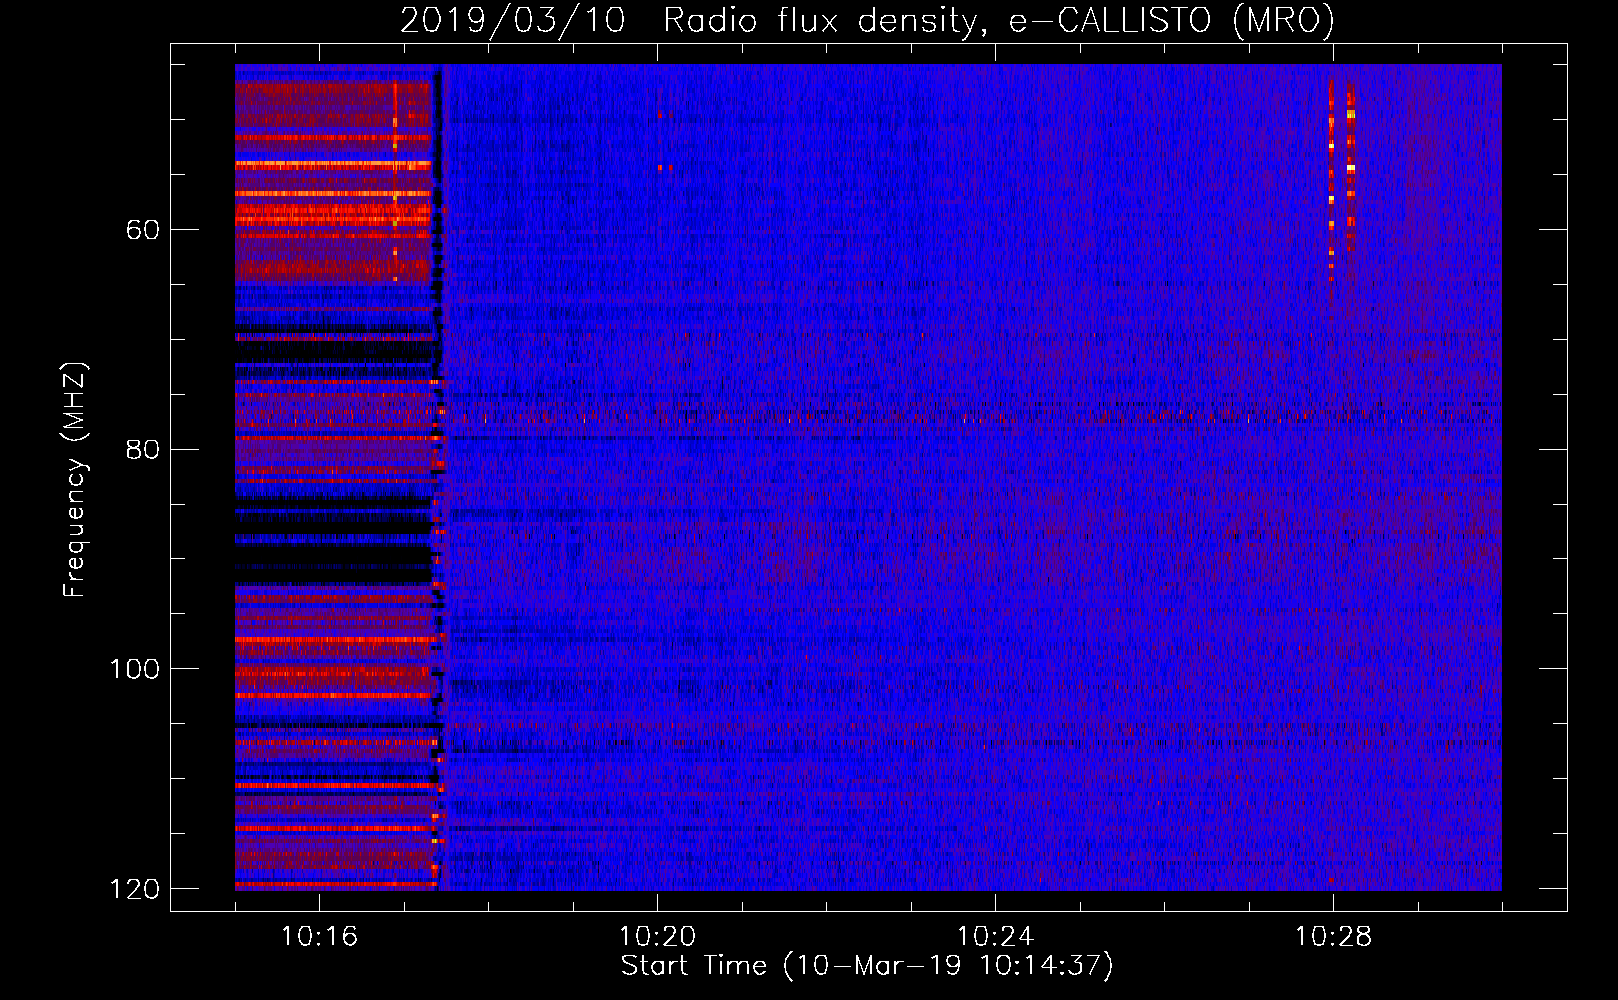Click the 10:20 time tick label
1618x1000 pixels.
click(657, 937)
